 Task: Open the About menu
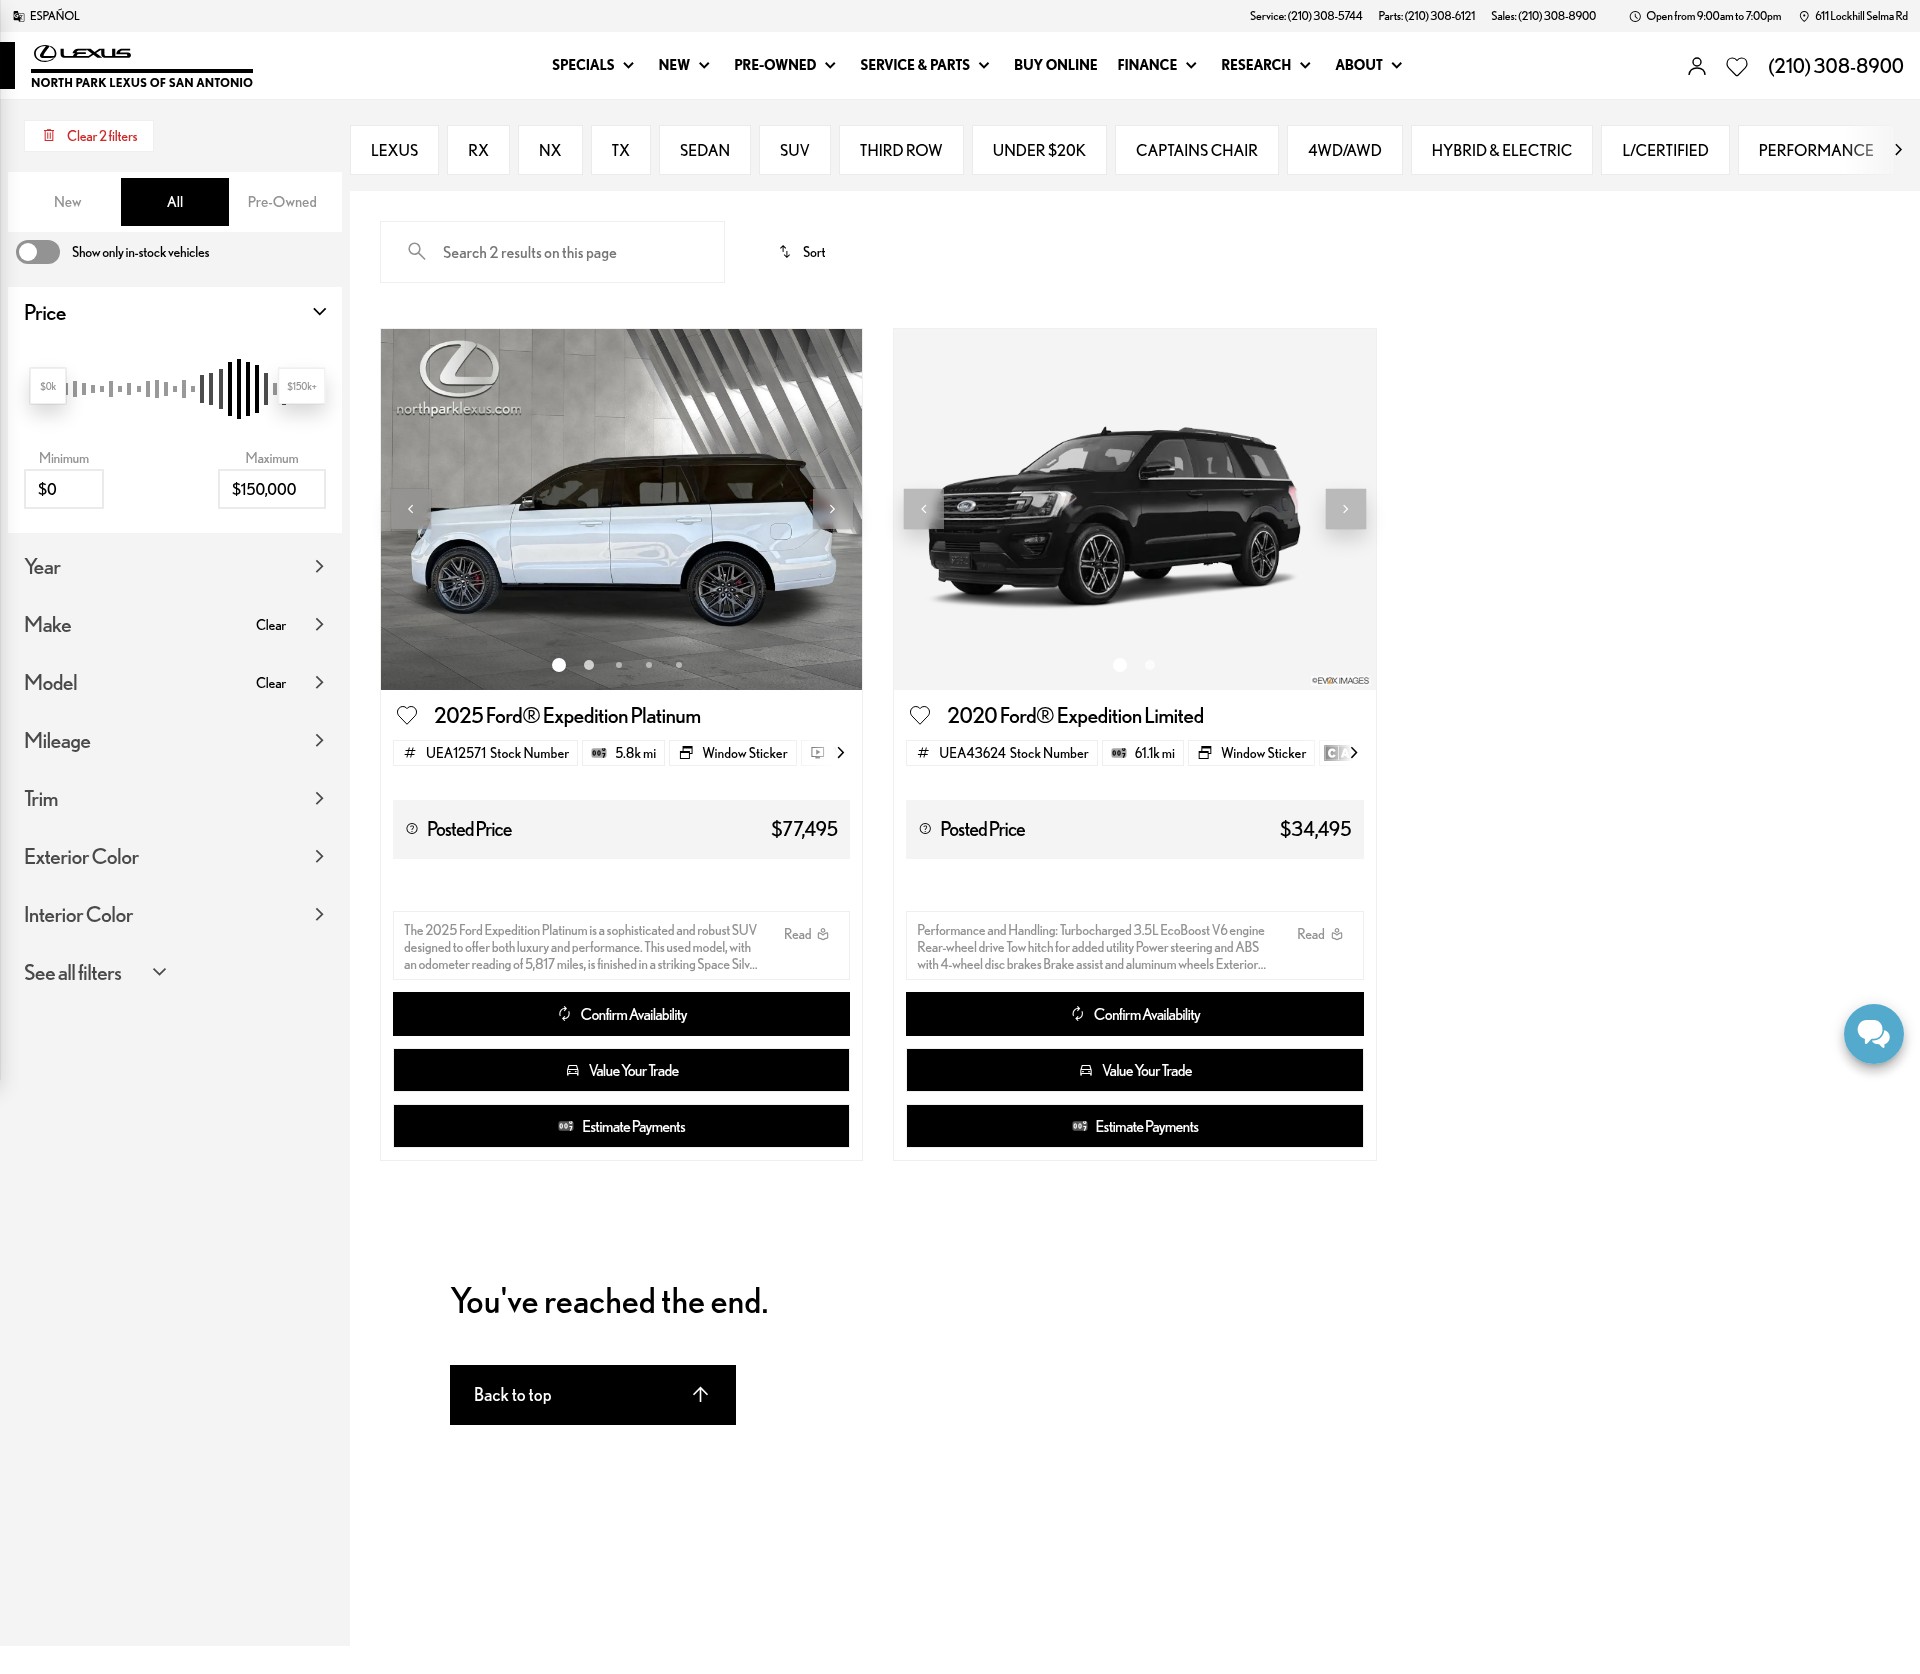click(1369, 65)
